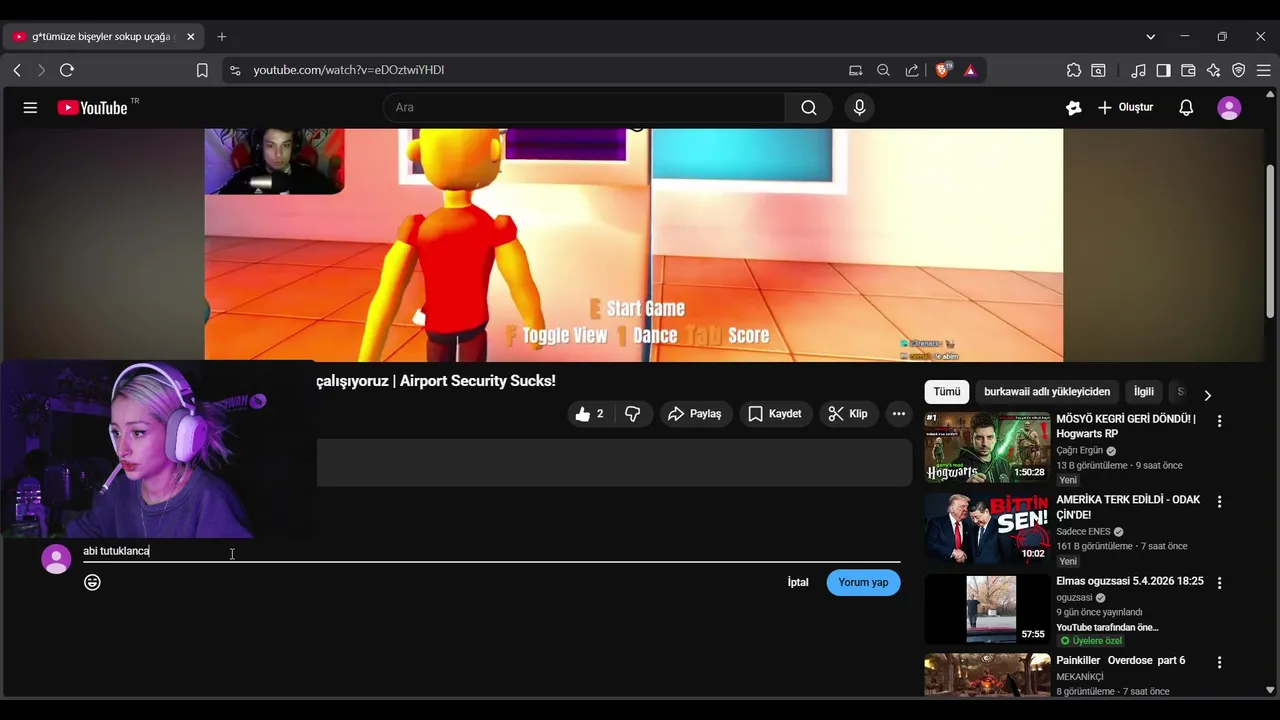Submit the comment with Yorum yap
This screenshot has height=720, width=1280.
click(863, 582)
